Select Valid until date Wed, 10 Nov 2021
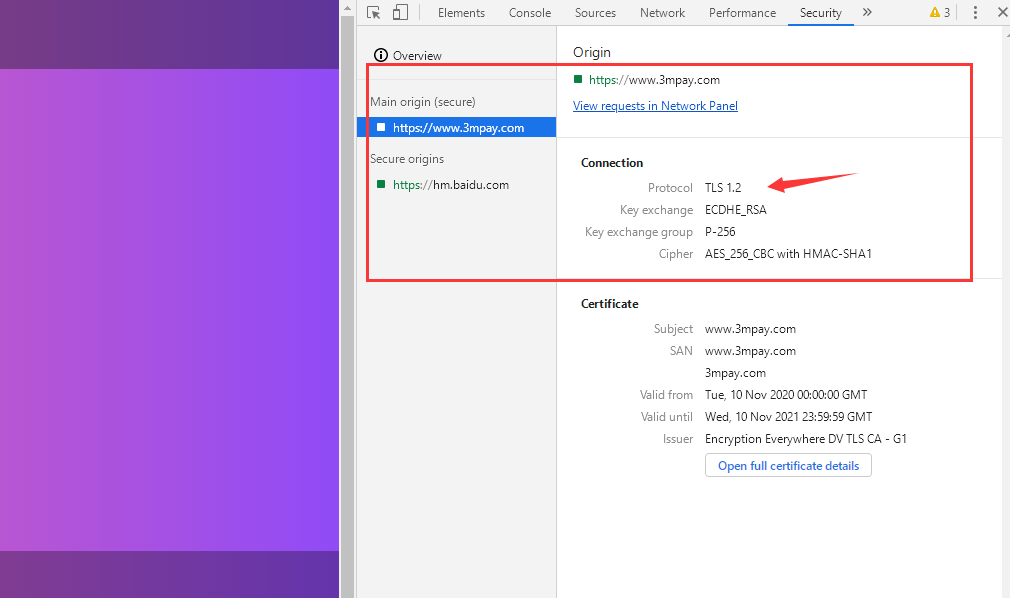Screen dimensions: 1010x598 tap(788, 416)
